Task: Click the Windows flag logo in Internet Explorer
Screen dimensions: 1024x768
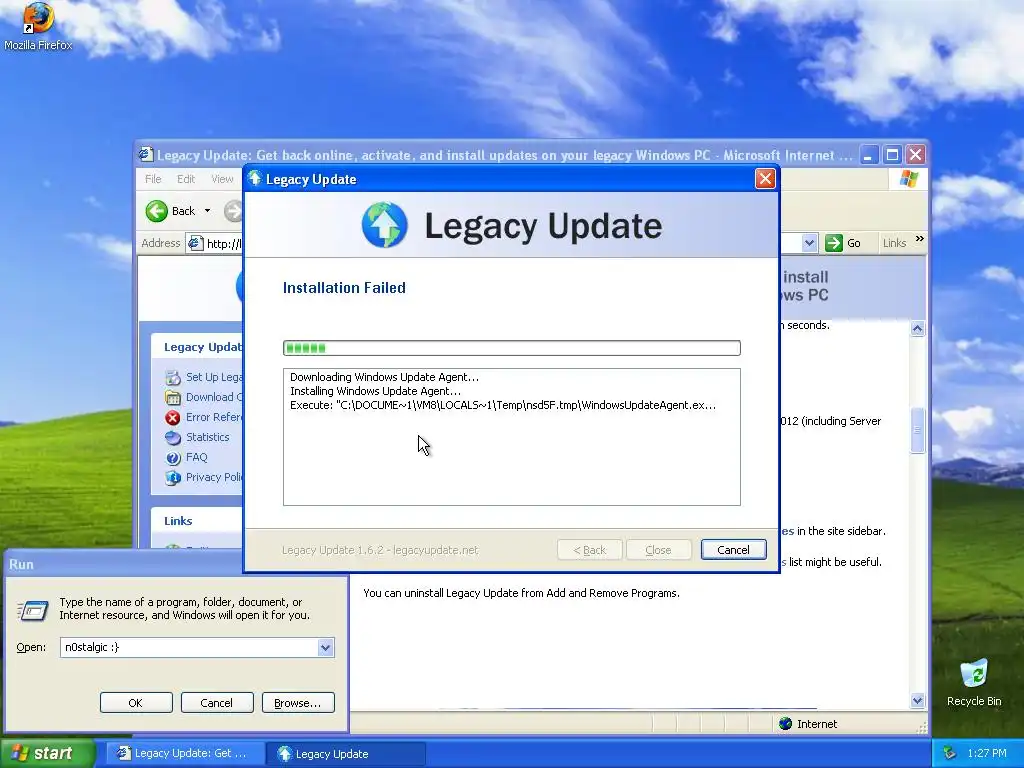Action: tap(908, 178)
